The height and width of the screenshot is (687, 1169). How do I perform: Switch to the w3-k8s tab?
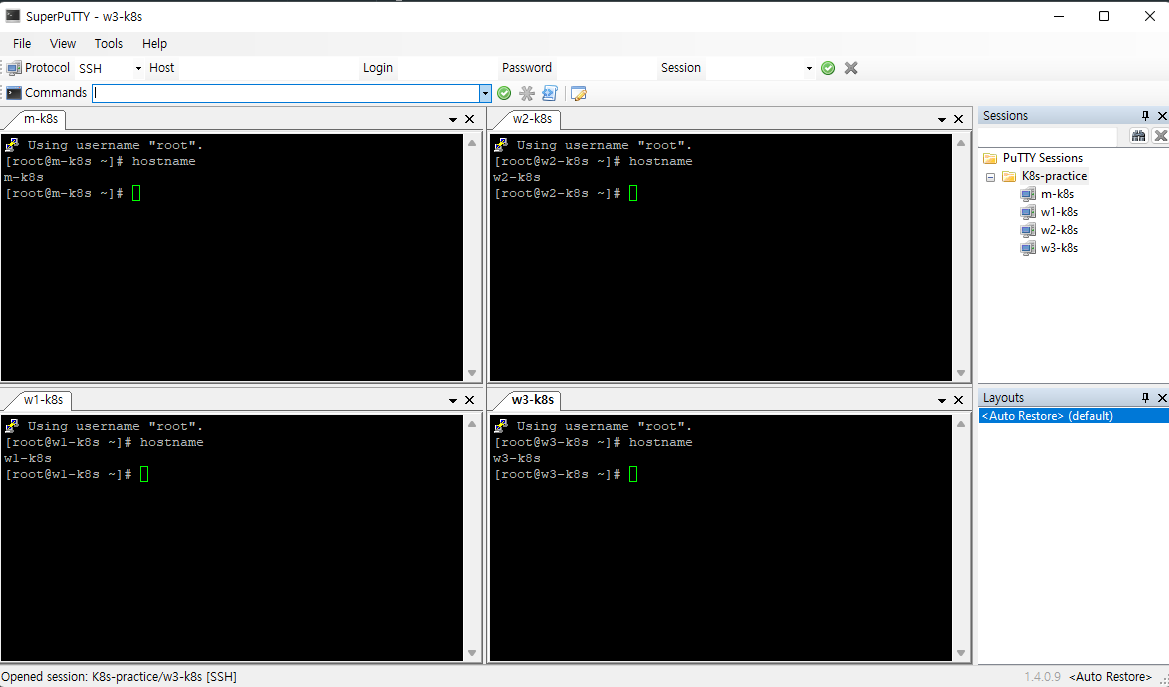532,400
